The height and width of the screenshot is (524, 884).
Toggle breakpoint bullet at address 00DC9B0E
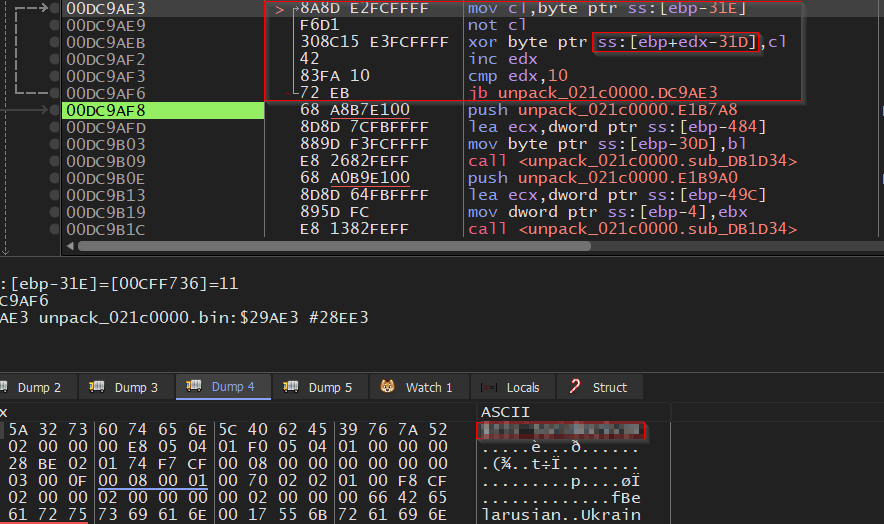[x=54, y=178]
